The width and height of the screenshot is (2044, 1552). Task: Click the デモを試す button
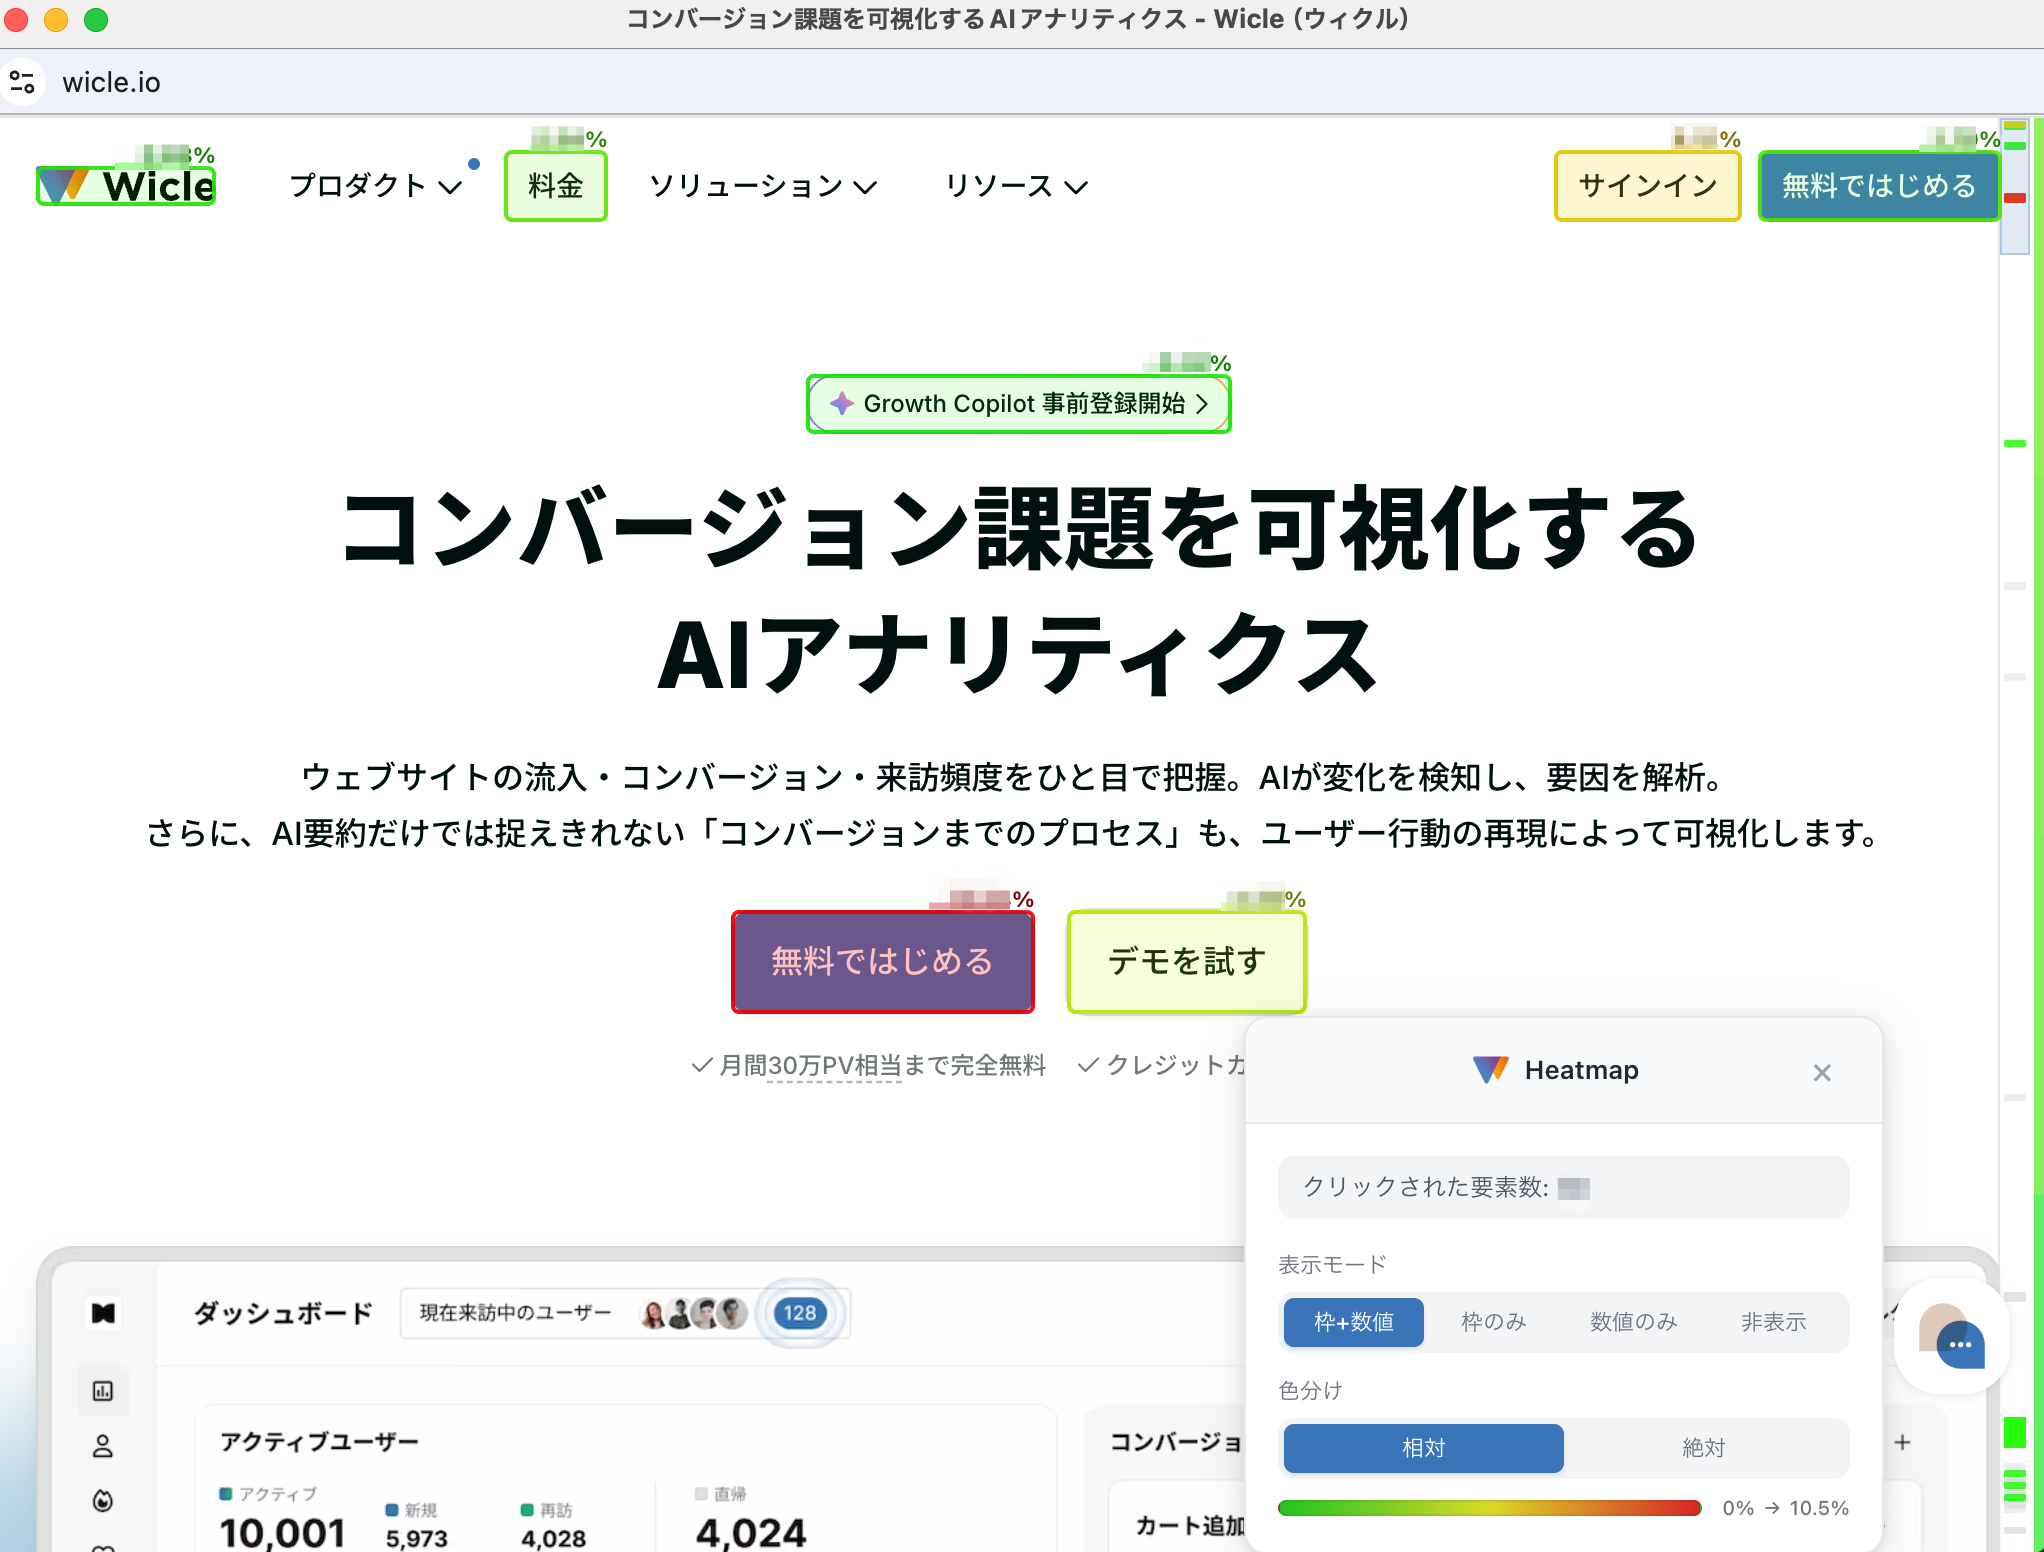[x=1186, y=961]
